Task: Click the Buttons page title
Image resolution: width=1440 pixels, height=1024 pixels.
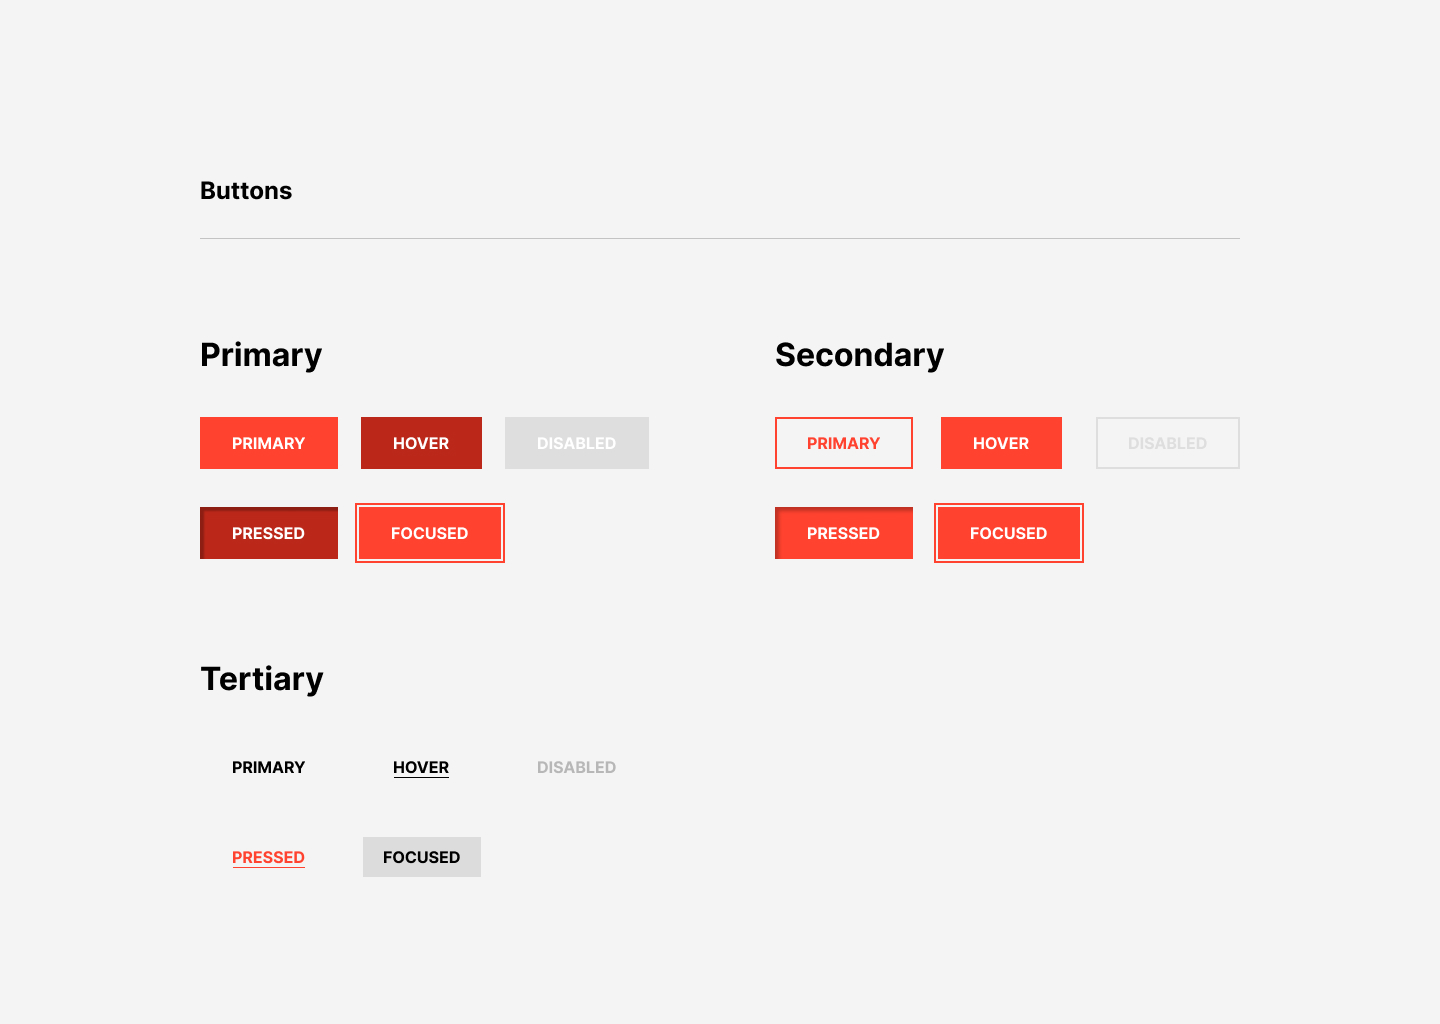Action: click(246, 191)
